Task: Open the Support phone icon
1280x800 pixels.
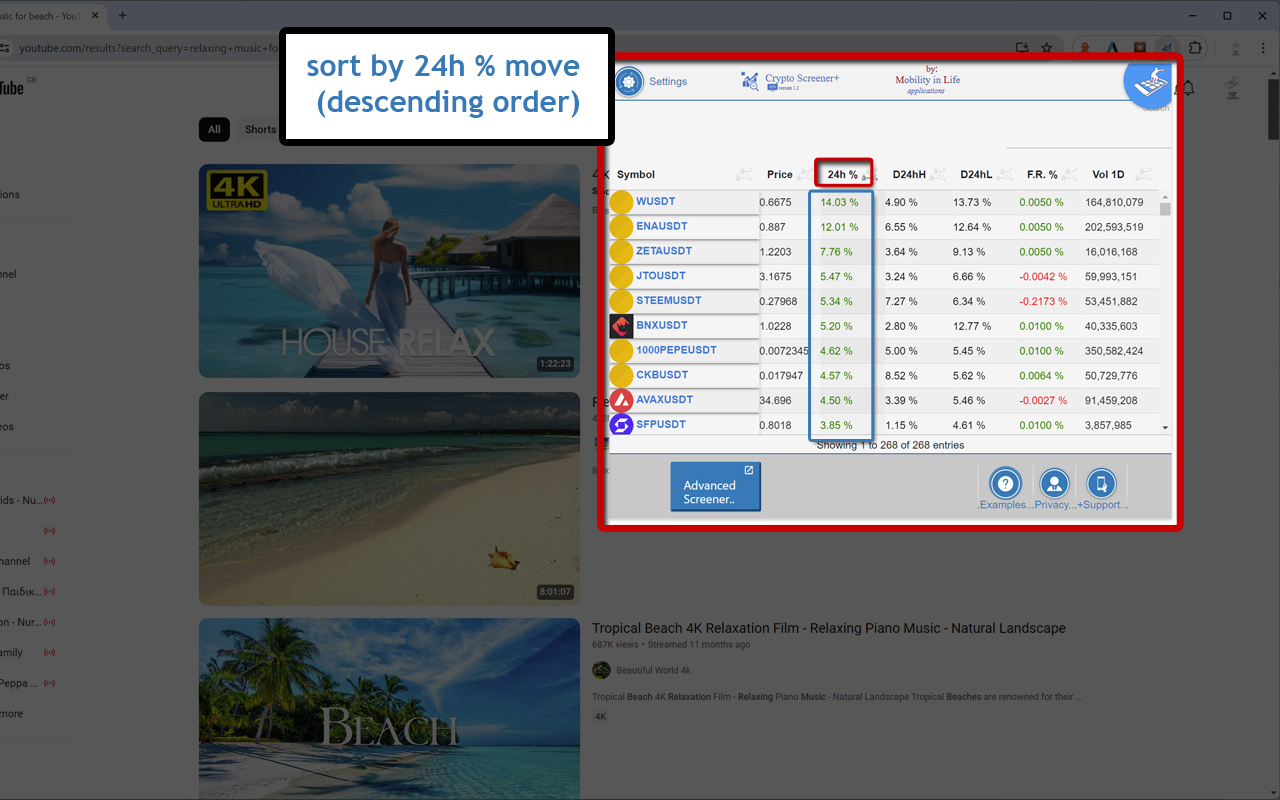Action: point(1101,484)
